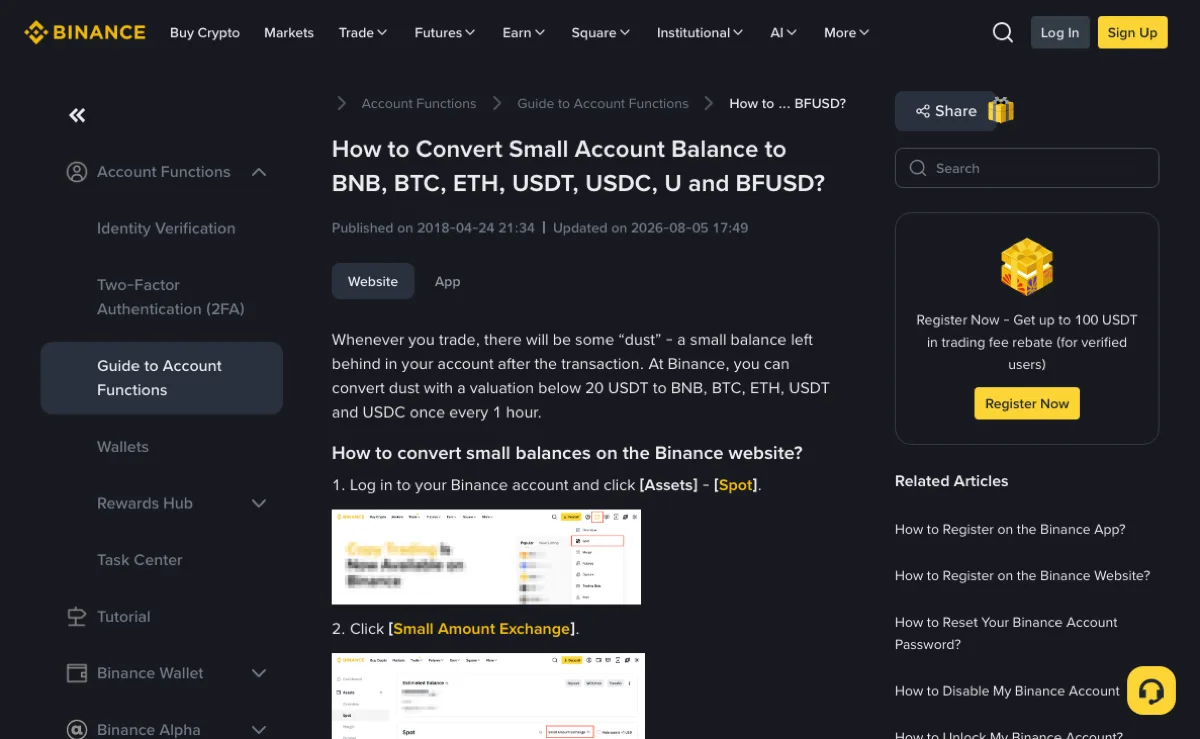1200x739 pixels.
Task: Click breadcrumb home chevron icon
Action: click(342, 103)
